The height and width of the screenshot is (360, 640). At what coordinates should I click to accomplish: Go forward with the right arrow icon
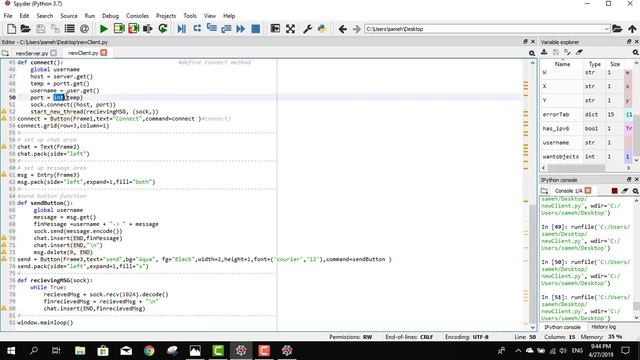[x=357, y=29]
